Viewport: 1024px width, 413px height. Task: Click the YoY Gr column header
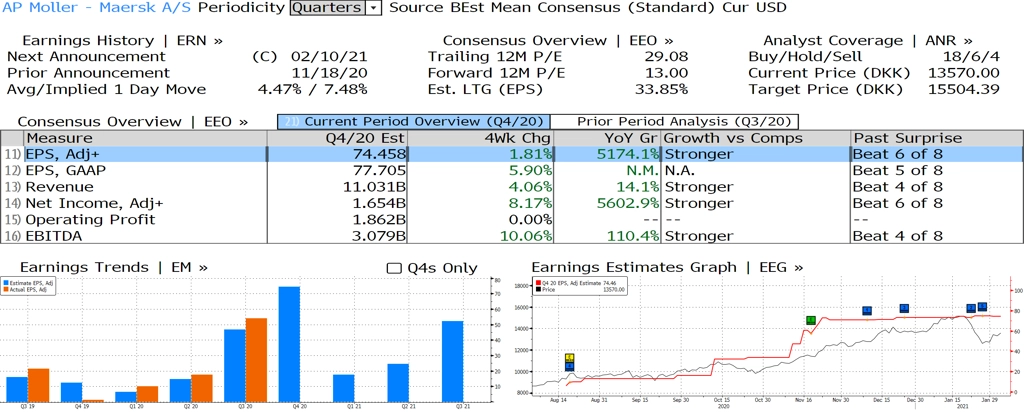click(x=607, y=139)
